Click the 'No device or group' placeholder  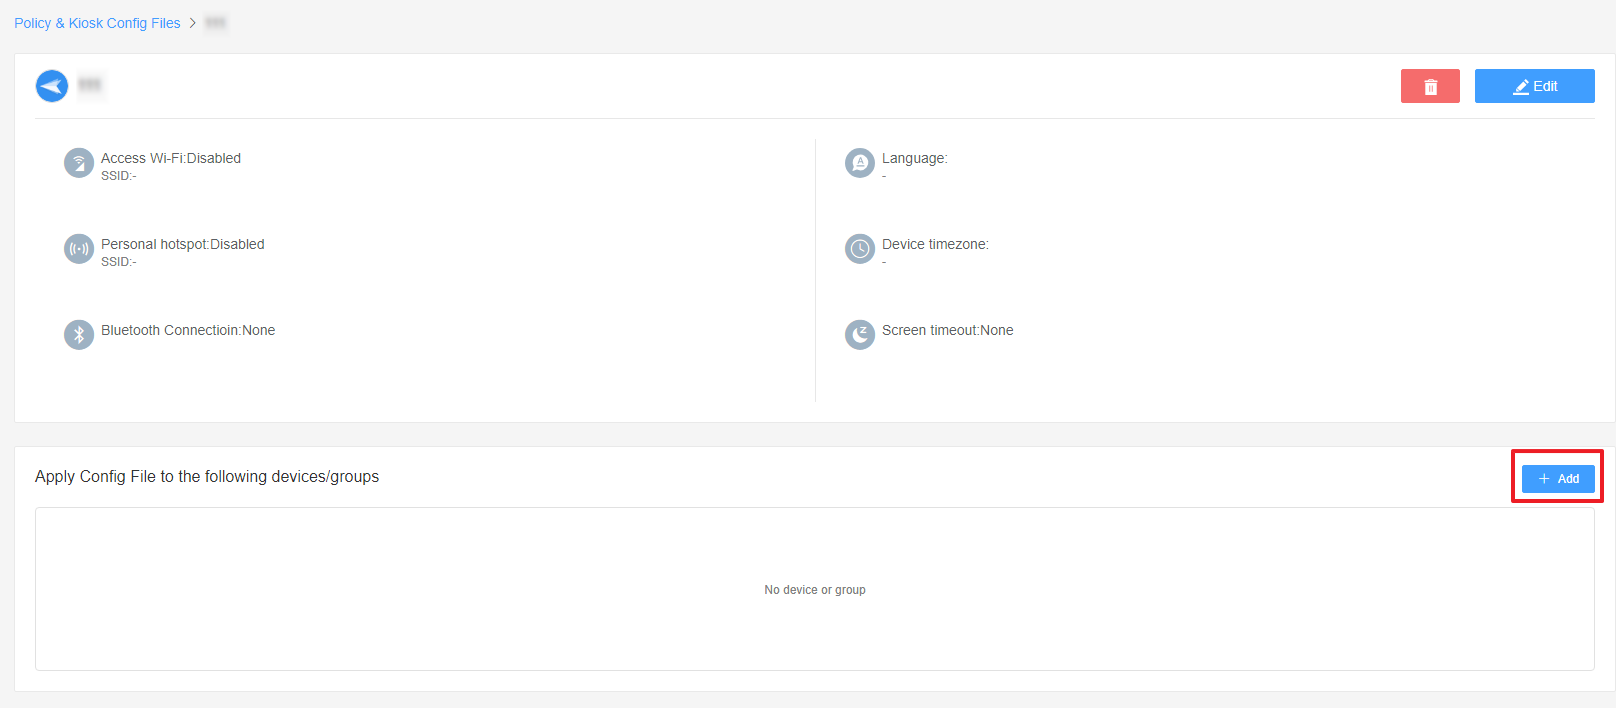pos(815,590)
